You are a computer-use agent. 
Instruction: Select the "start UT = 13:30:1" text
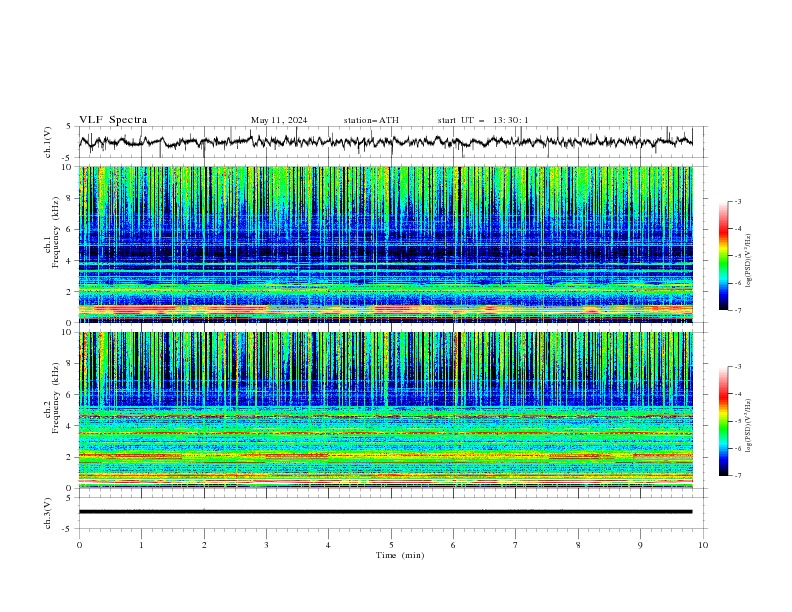(483, 120)
